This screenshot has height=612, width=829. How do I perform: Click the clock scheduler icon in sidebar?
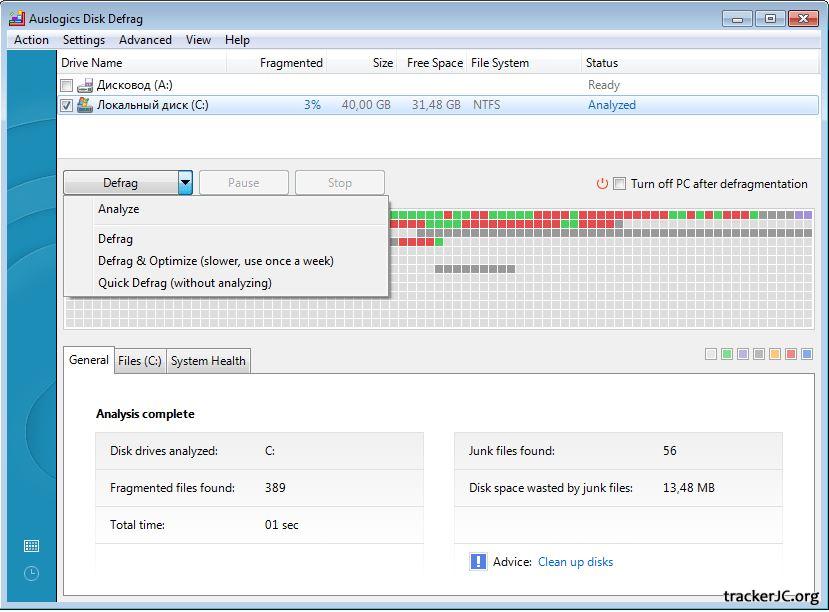pos(31,573)
